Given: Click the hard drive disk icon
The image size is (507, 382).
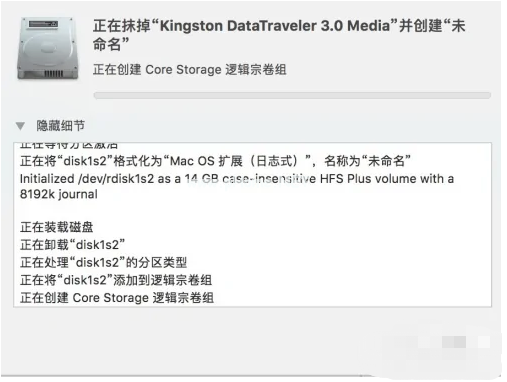Looking at the screenshot, I should [48, 49].
